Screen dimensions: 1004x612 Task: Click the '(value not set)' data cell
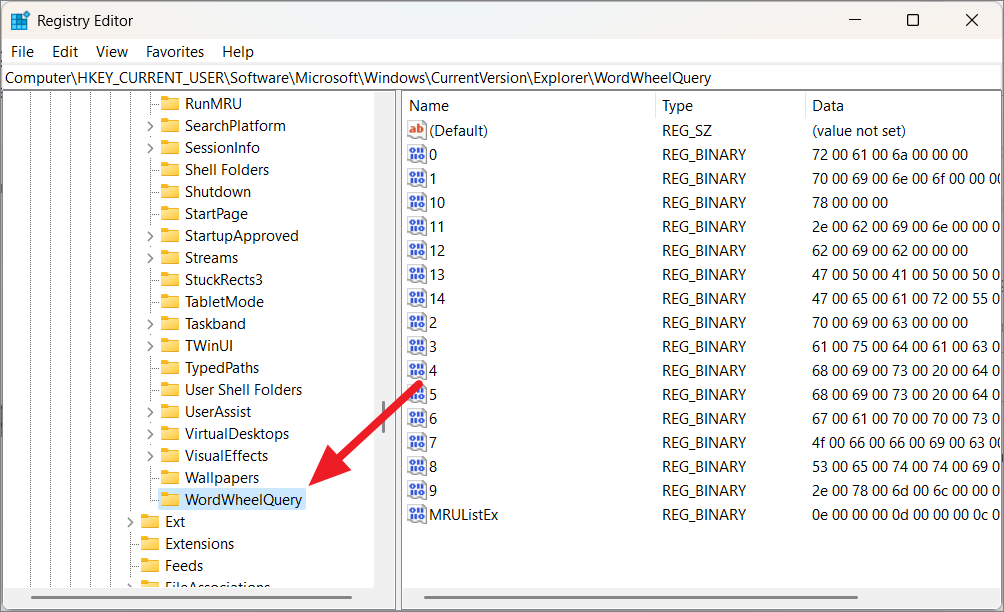[x=859, y=131]
